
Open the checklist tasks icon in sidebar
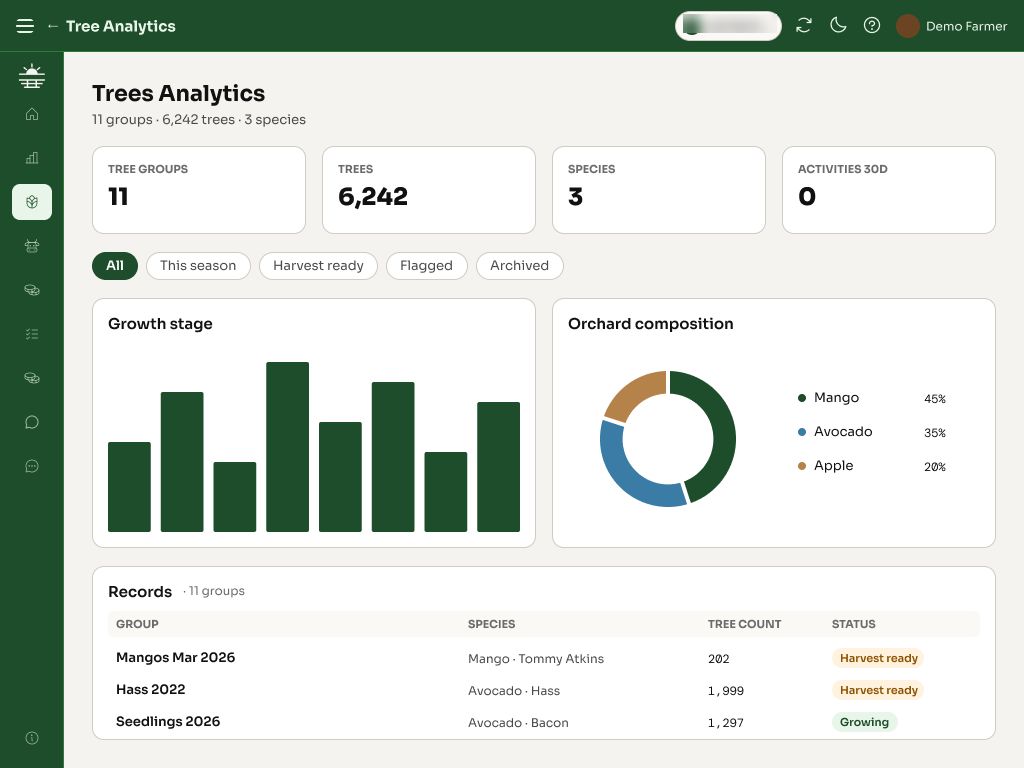(x=31, y=334)
